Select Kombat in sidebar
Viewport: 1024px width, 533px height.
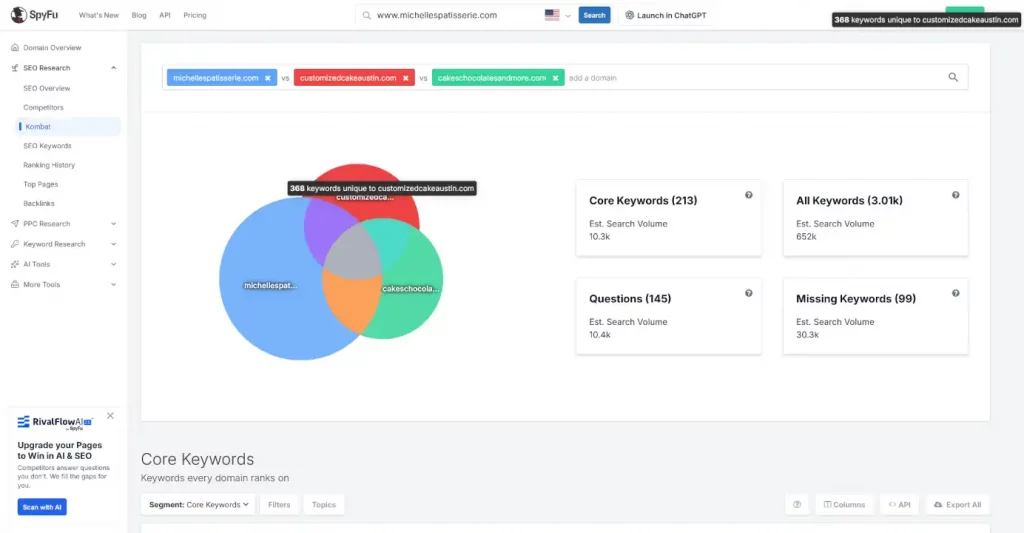coord(69,127)
